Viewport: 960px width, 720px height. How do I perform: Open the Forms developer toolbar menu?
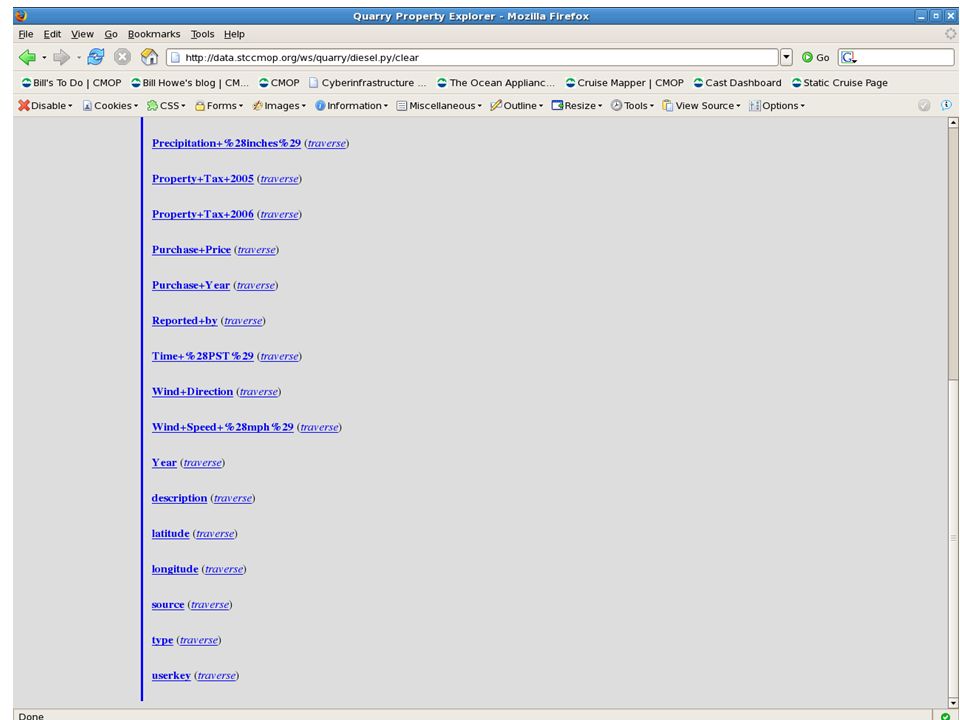(x=219, y=105)
